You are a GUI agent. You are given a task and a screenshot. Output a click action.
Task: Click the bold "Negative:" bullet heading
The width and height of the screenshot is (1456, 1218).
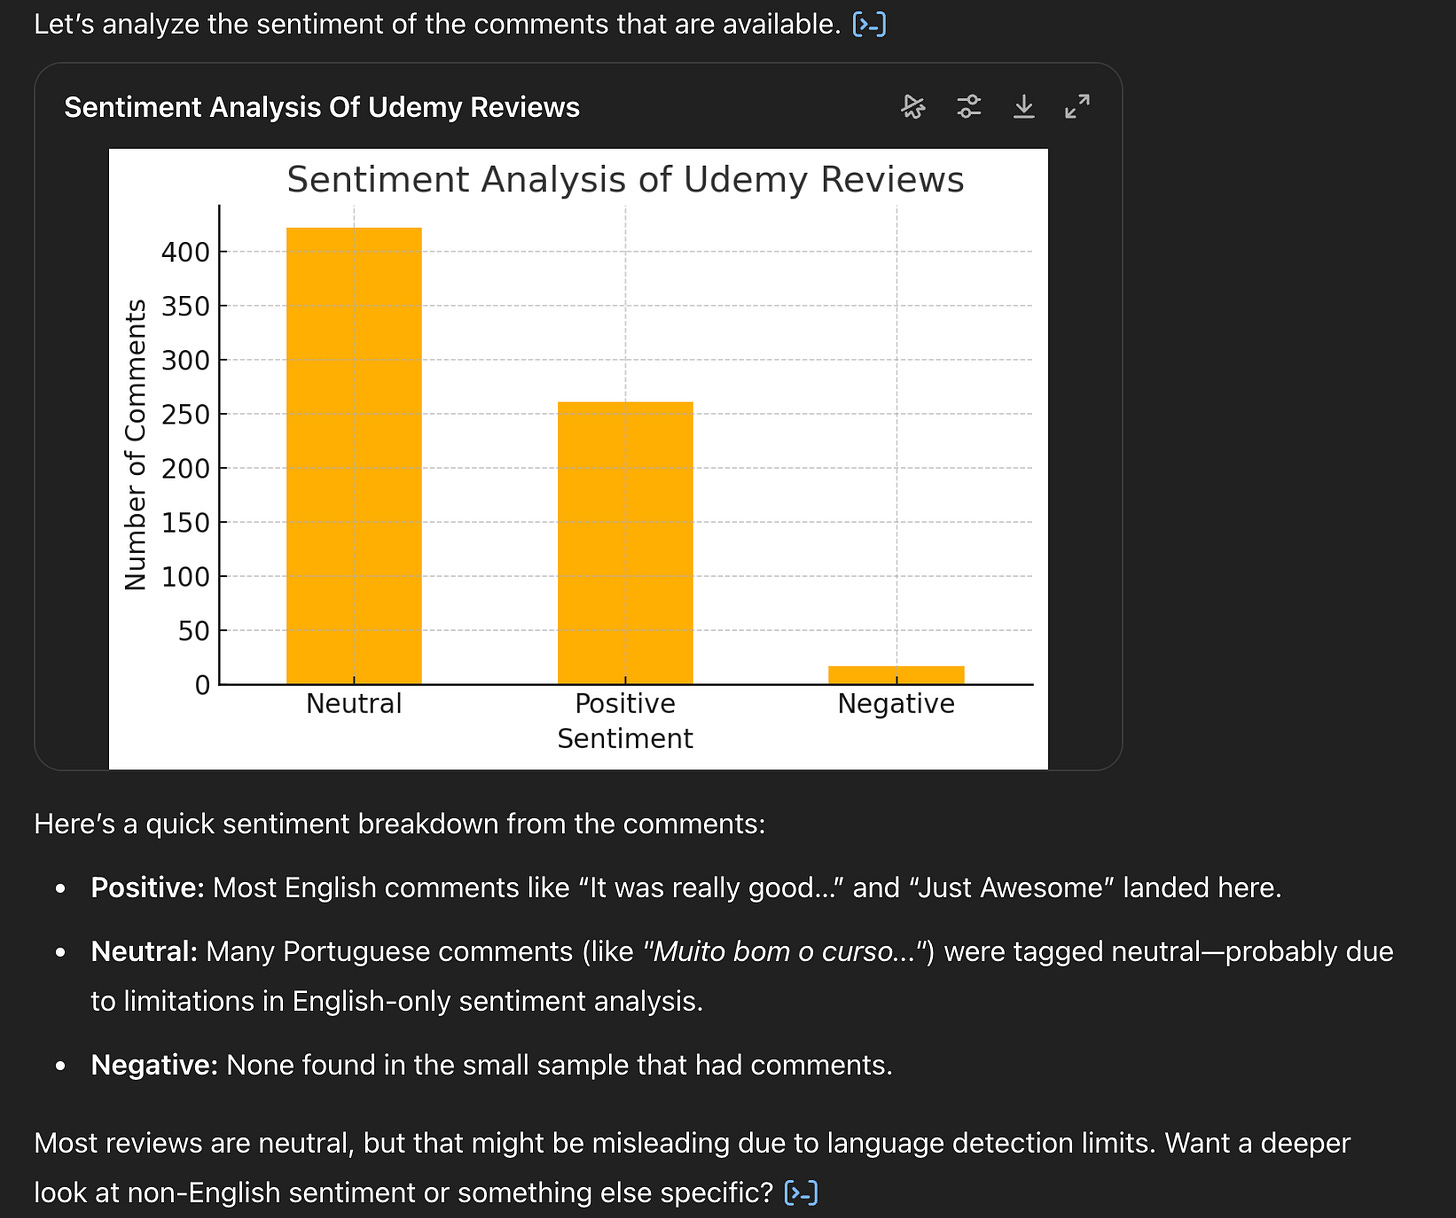pyautogui.click(x=154, y=1066)
